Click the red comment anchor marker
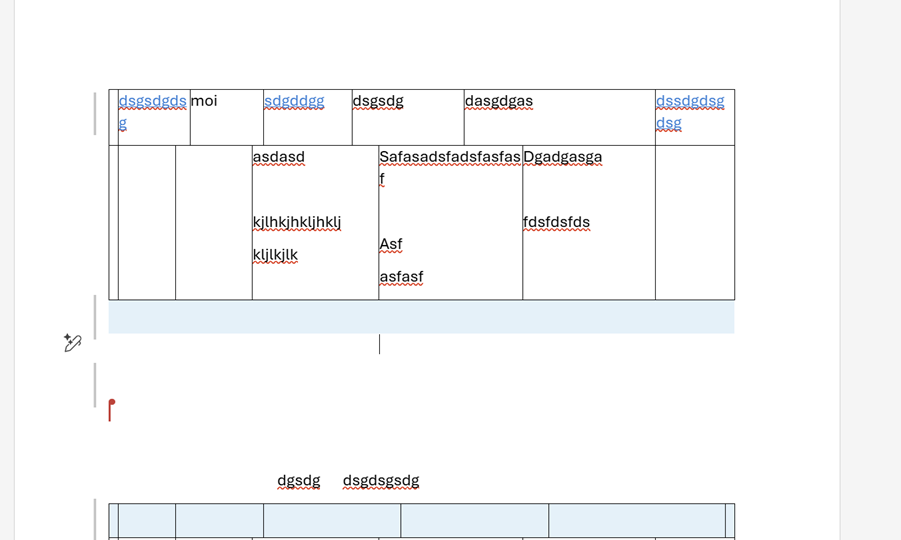The width and height of the screenshot is (901, 540). [111, 410]
